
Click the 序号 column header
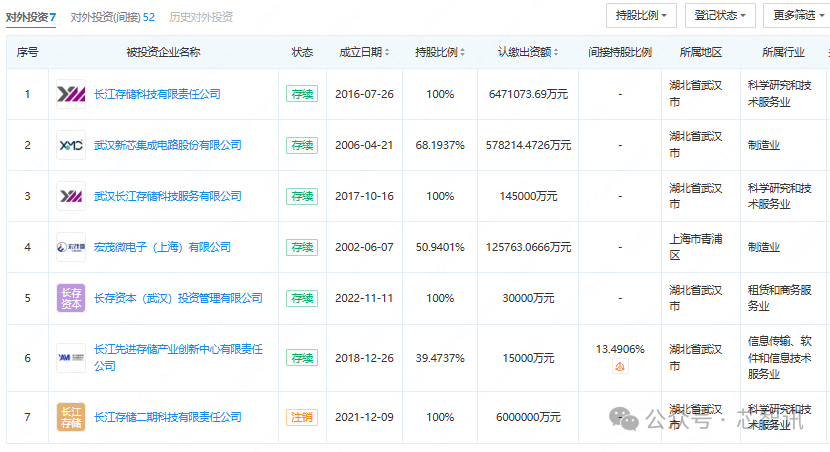point(27,52)
